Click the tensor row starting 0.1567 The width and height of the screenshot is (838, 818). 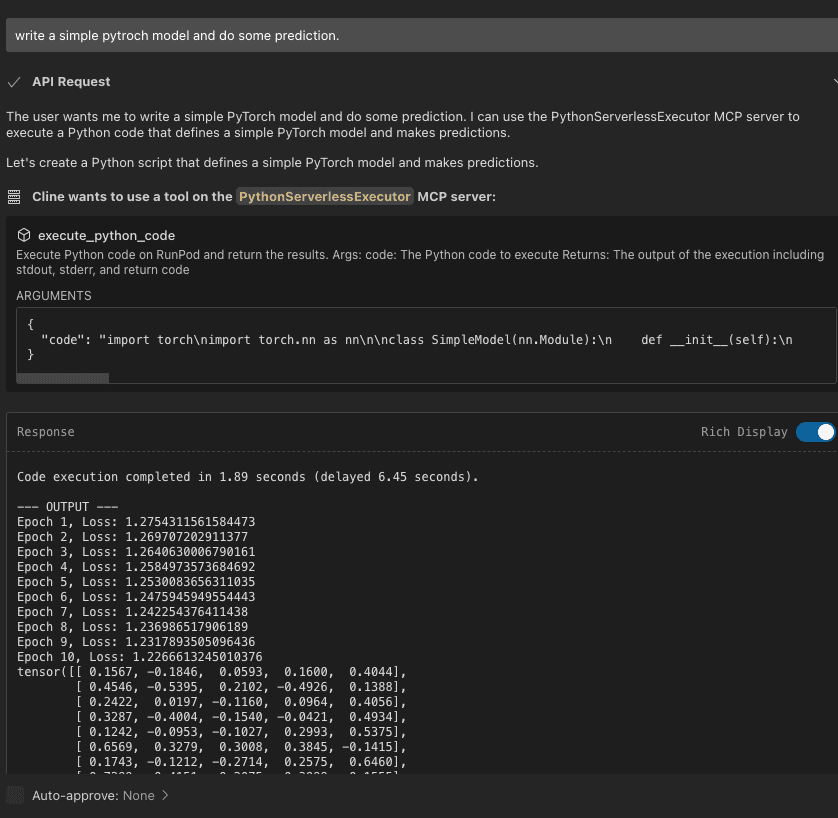(x=212, y=672)
